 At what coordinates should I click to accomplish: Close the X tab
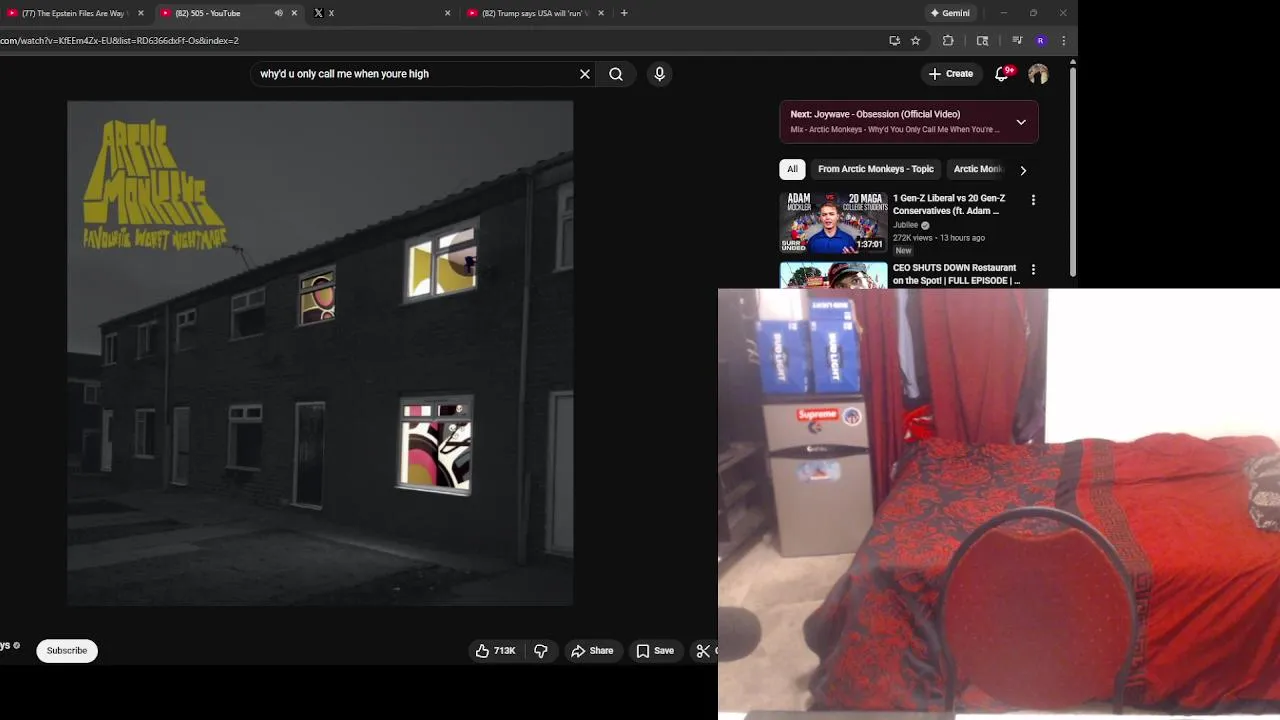447,13
